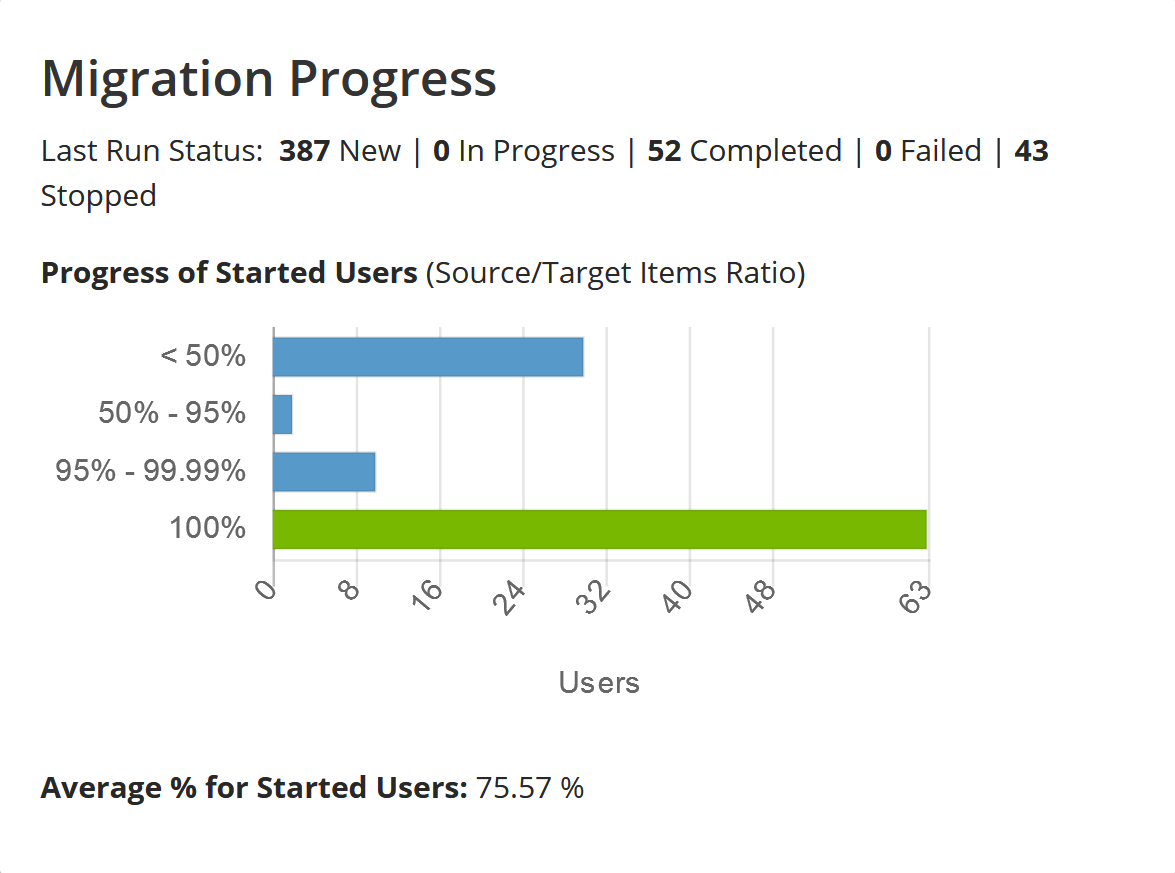
Task: Click the 95% - 99.99% bar
Action: pos(324,472)
